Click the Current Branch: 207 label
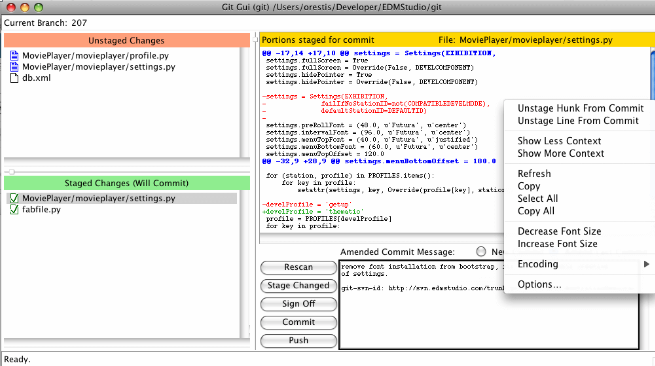 (x=46, y=23)
